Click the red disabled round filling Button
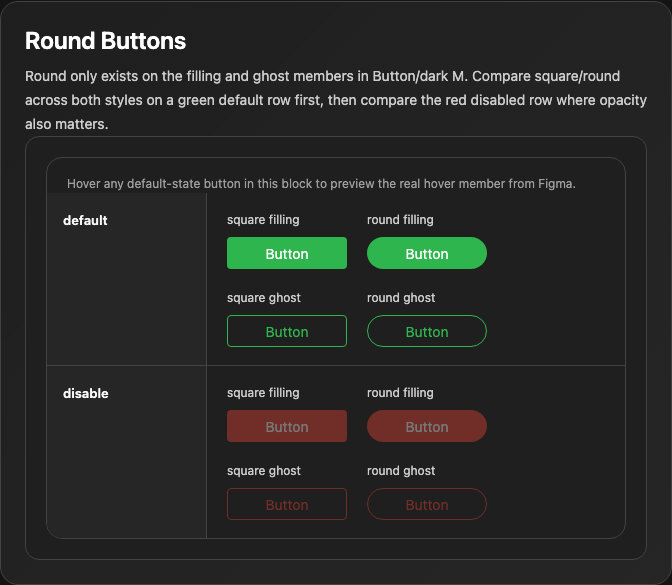 [x=427, y=426]
